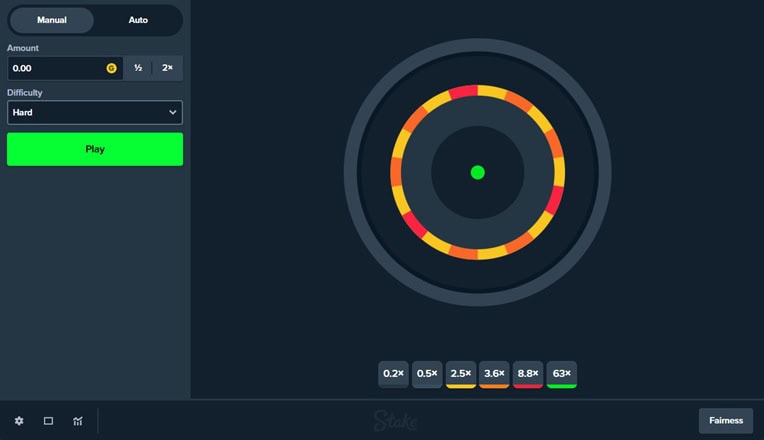
Task: Open the settings gear icon
Action: 19,421
